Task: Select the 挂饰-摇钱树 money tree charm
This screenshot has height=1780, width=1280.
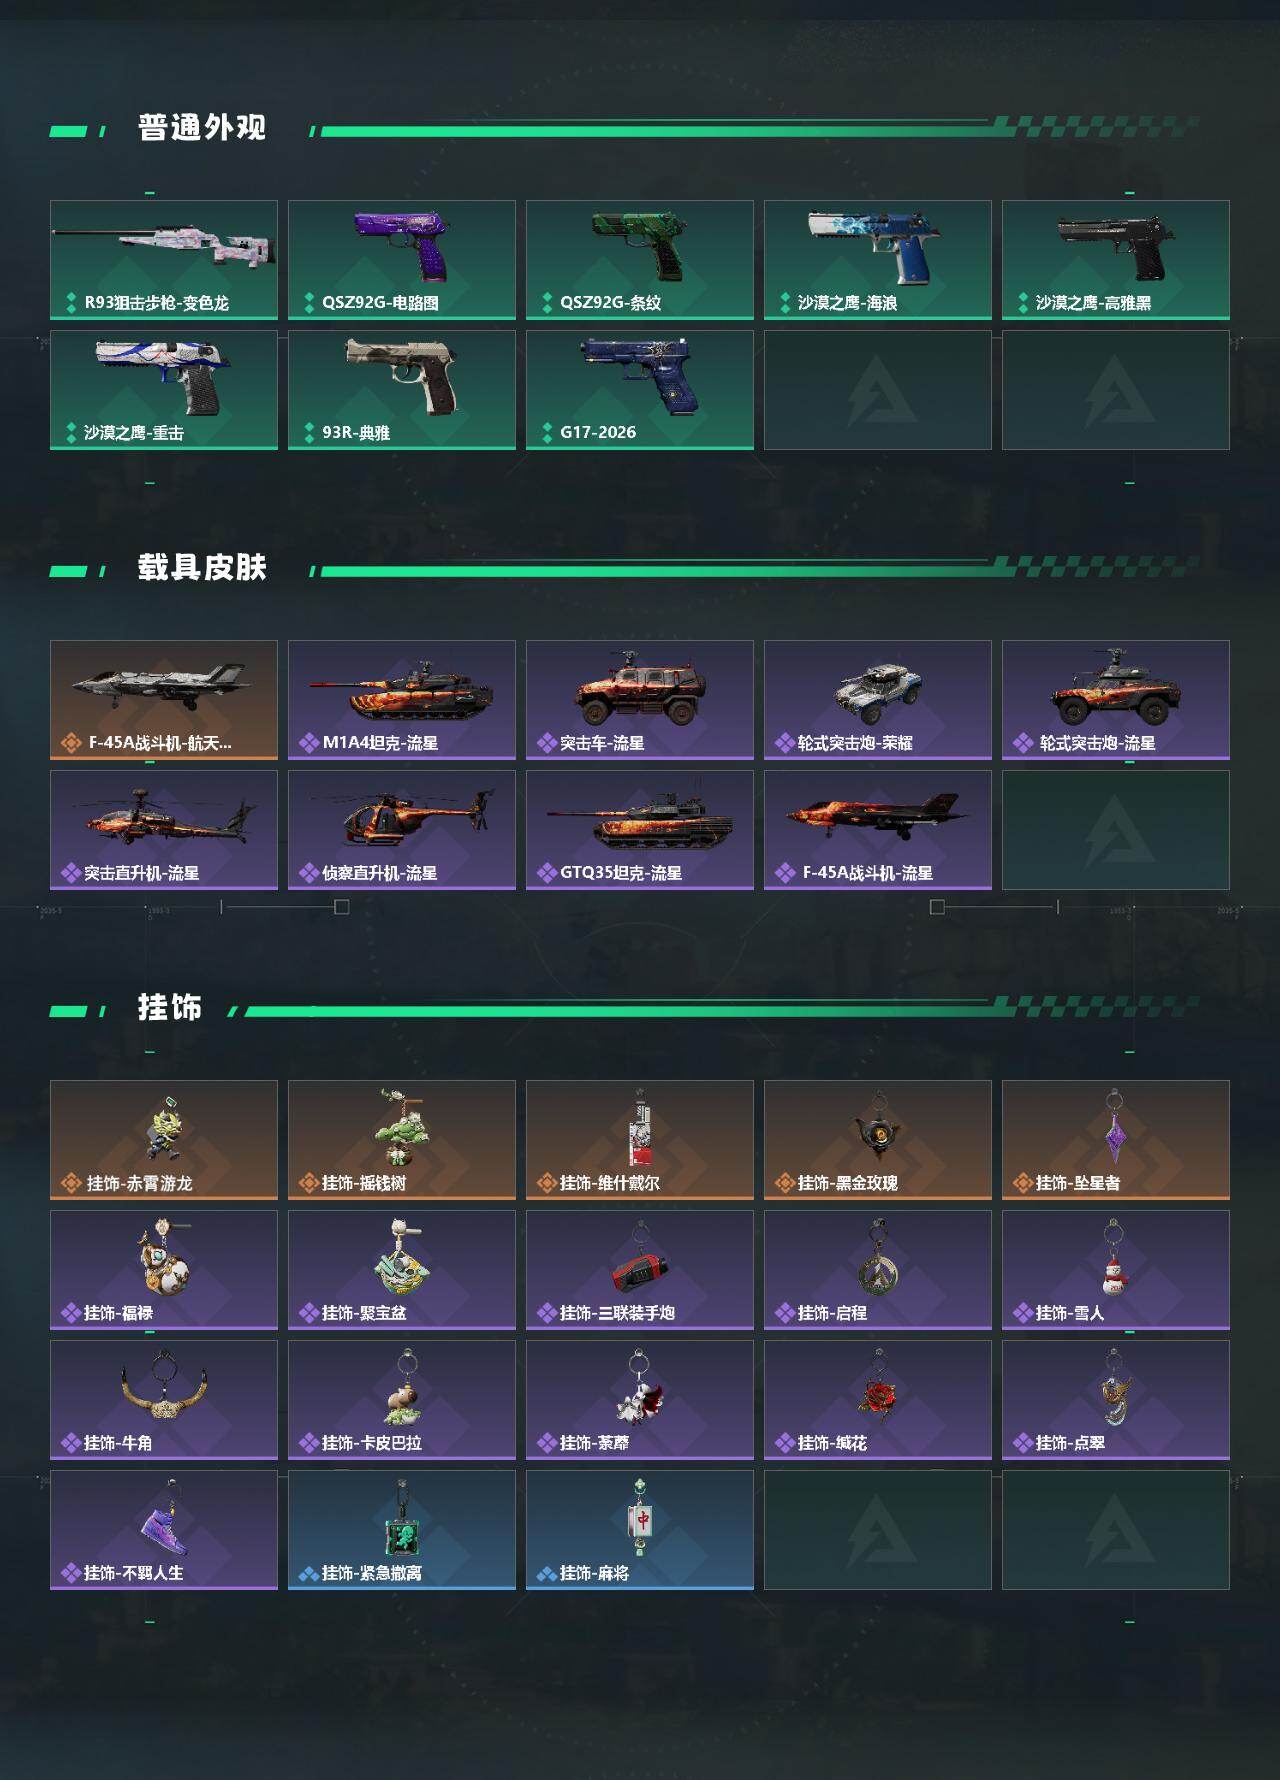Action: pyautogui.click(x=402, y=1140)
